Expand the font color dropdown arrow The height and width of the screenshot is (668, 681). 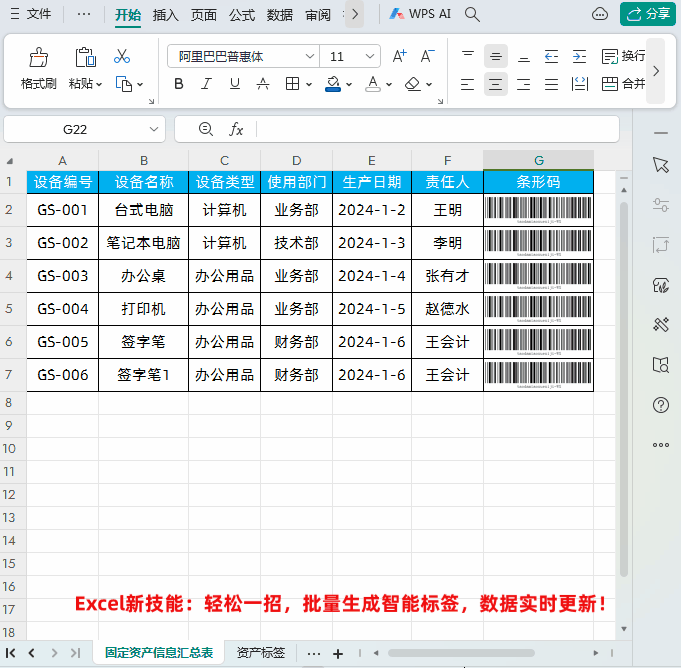[x=389, y=84]
